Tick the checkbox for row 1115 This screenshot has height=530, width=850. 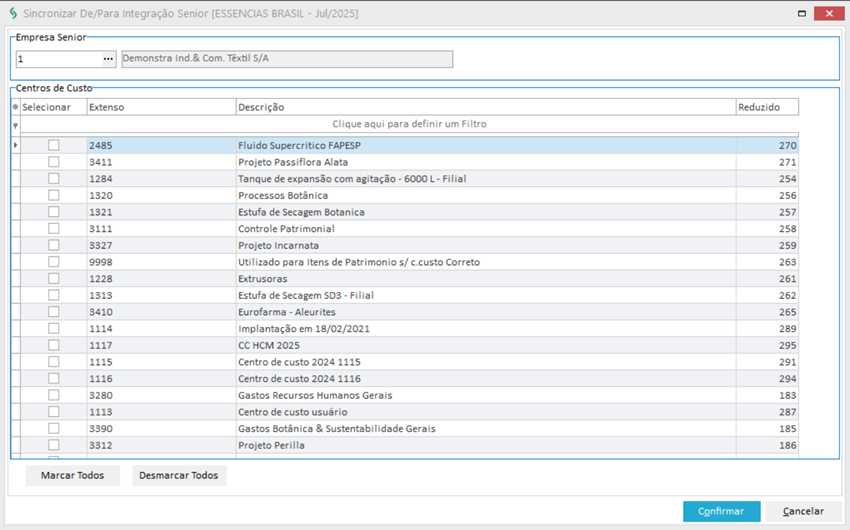[54, 362]
